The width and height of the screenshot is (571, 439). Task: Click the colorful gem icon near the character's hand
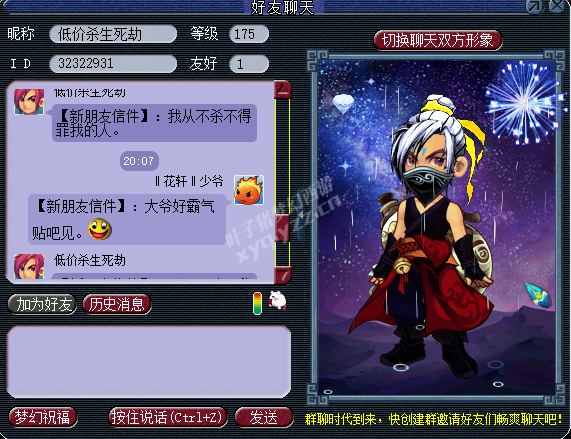(538, 295)
